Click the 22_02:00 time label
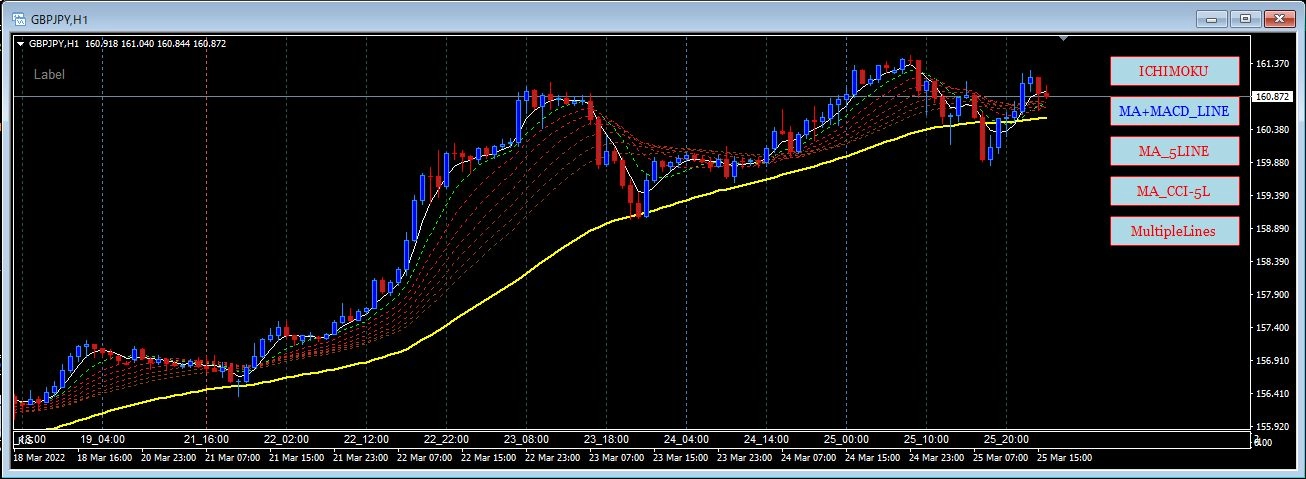This screenshot has width=1306, height=479. (285, 439)
